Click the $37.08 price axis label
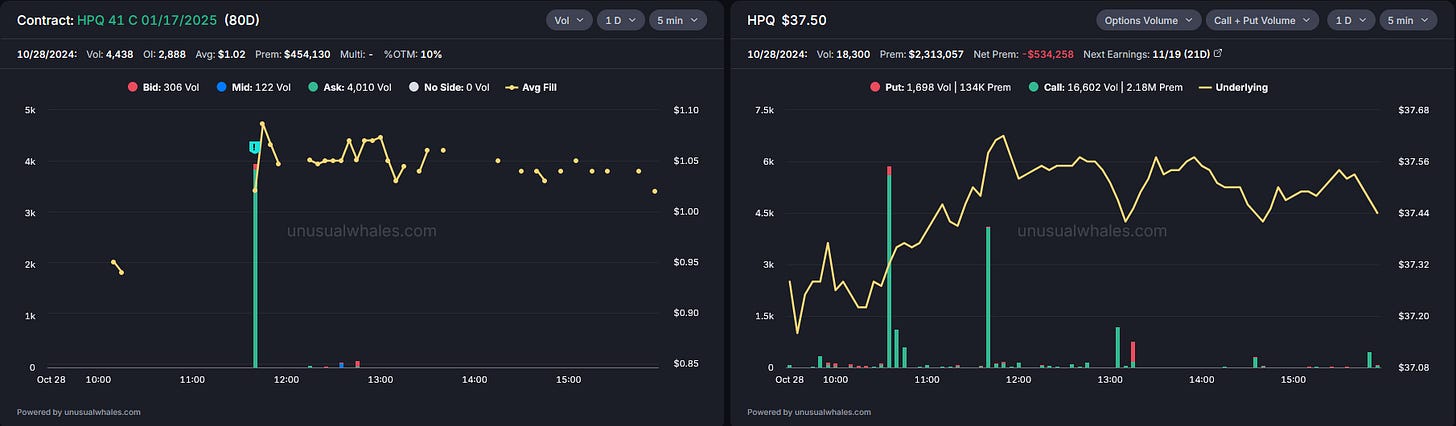 pyautogui.click(x=1414, y=367)
